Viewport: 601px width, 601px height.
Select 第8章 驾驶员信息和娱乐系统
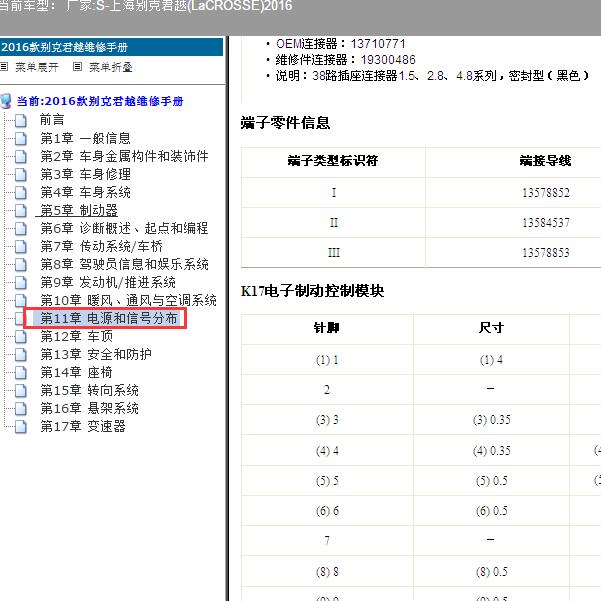(124, 264)
